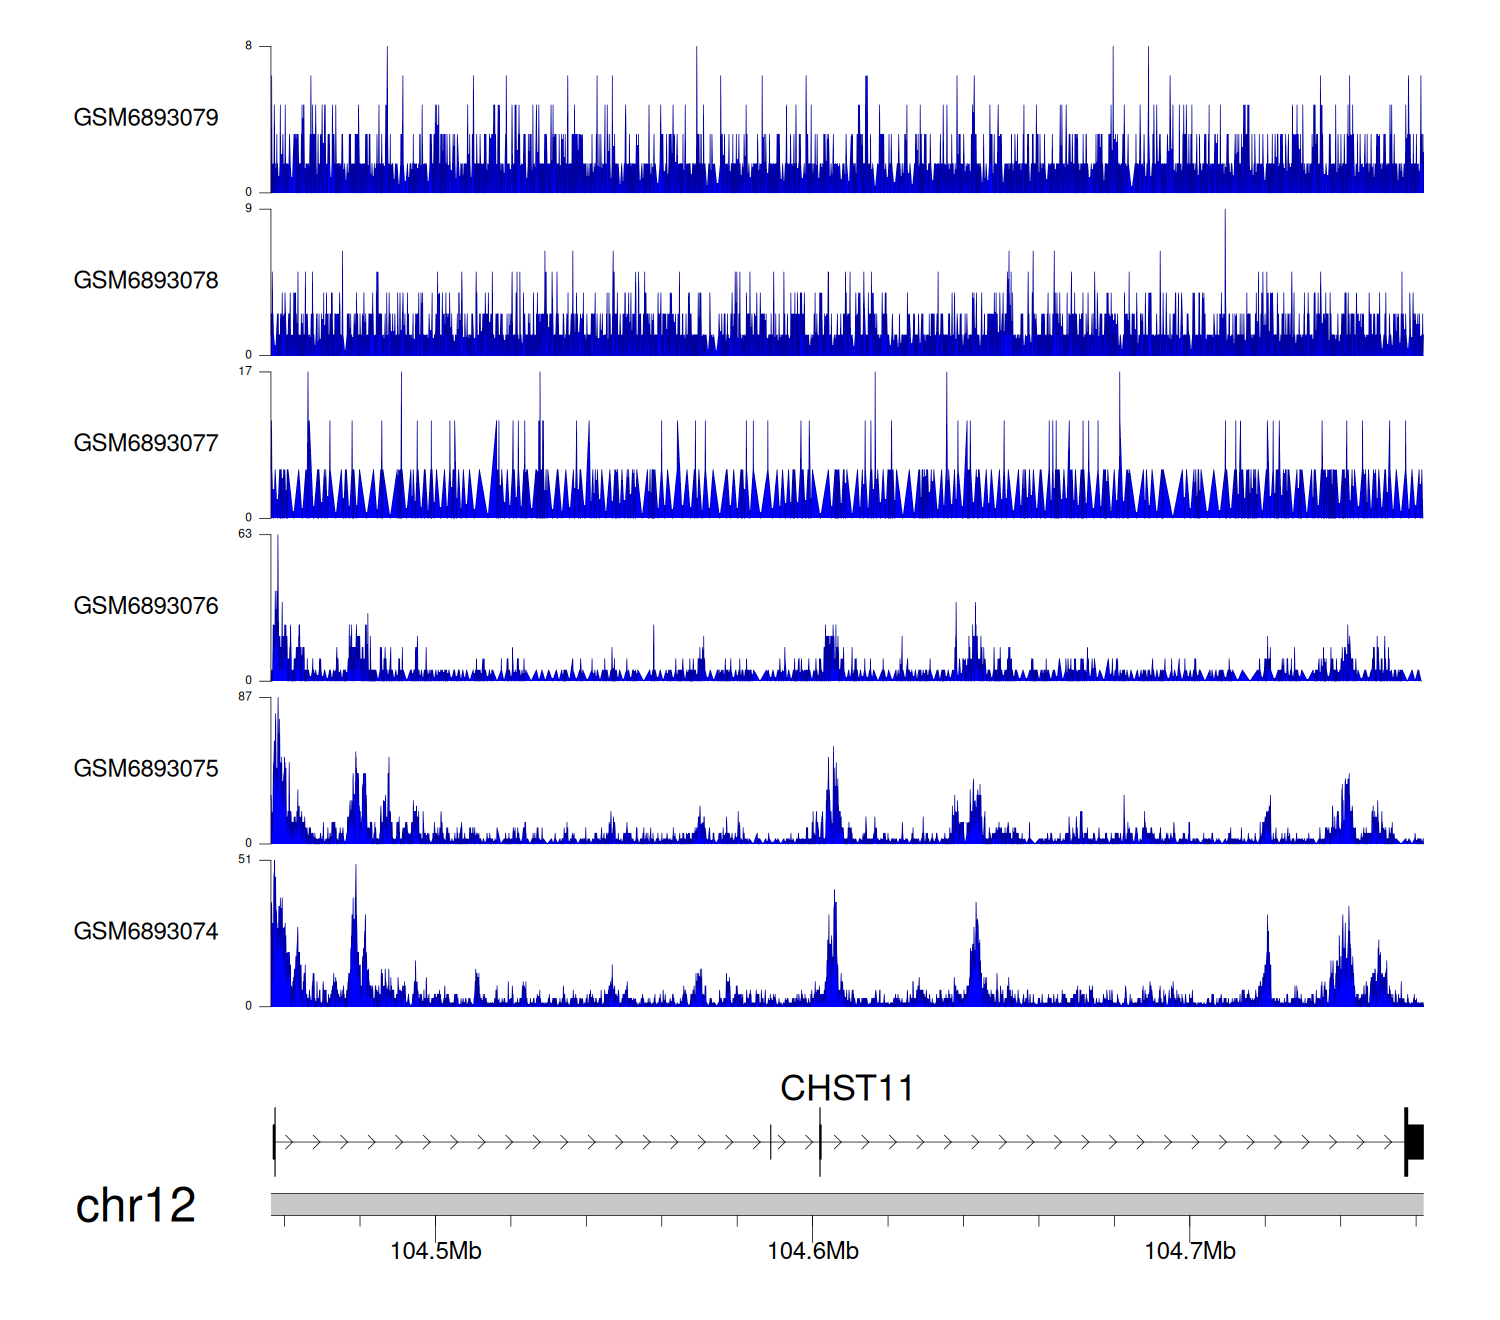
Task: Select the GSM6893076 track label
Action: [146, 606]
